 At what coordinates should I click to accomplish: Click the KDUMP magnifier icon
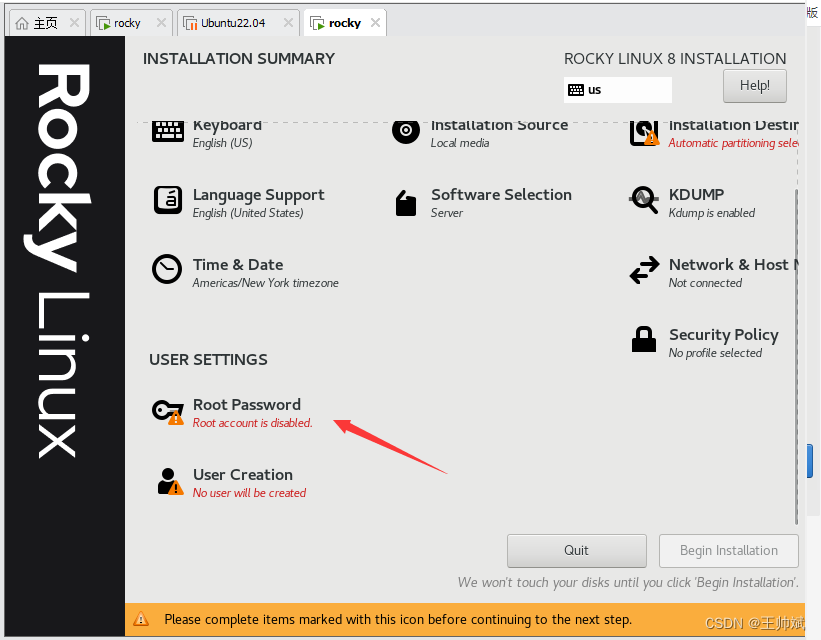tap(644, 200)
